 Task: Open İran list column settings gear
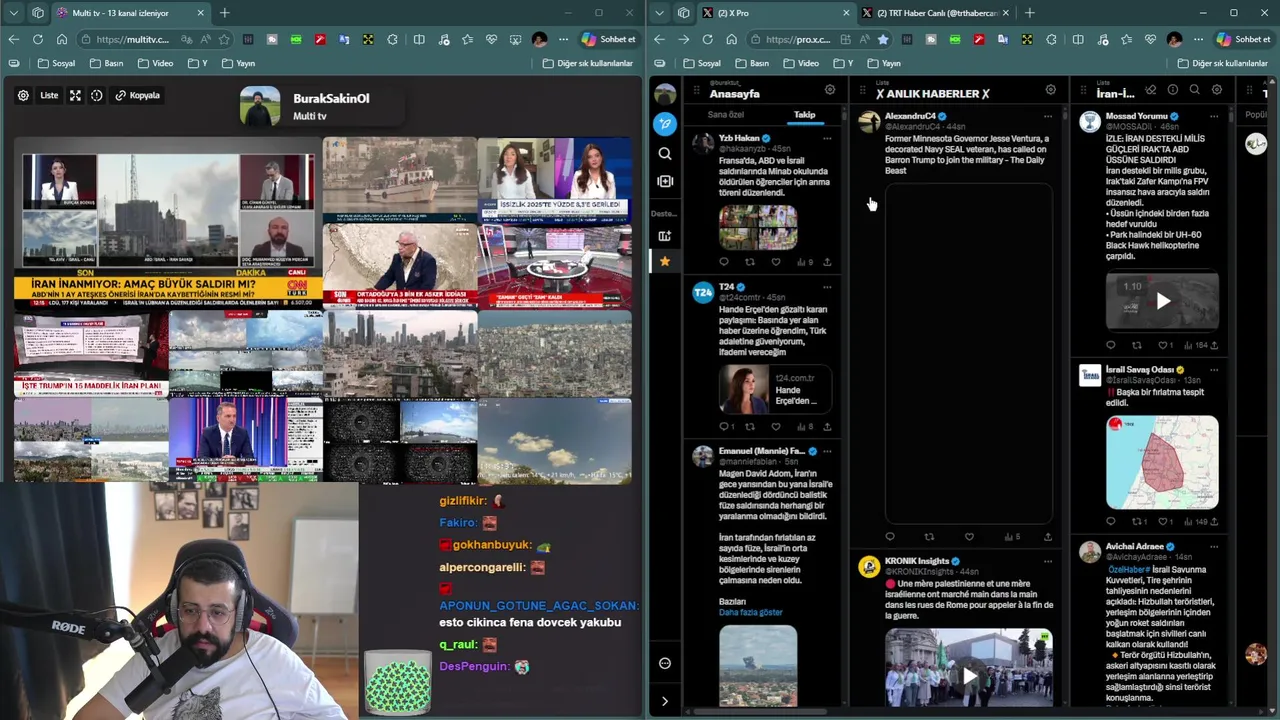click(1217, 90)
